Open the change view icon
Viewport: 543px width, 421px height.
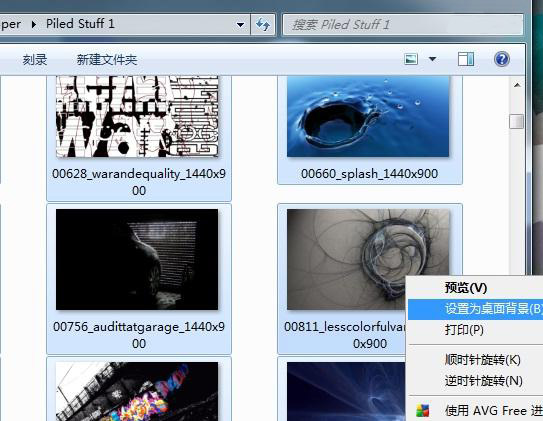(411, 59)
